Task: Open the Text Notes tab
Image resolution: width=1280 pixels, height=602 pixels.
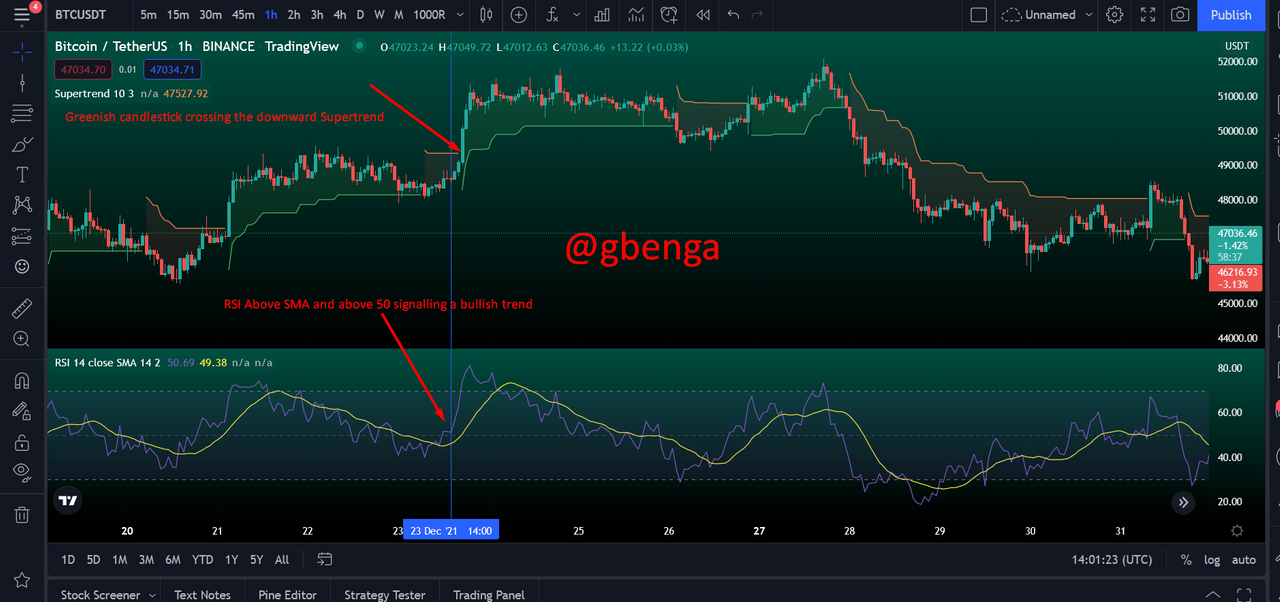Action: (x=202, y=594)
